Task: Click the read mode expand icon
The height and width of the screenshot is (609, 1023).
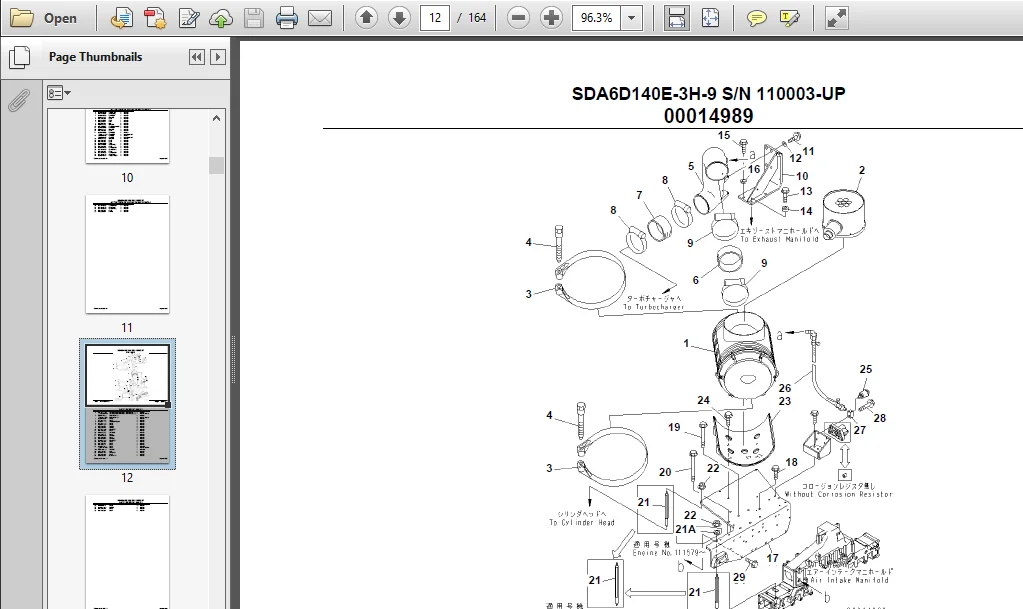Action: coord(836,18)
